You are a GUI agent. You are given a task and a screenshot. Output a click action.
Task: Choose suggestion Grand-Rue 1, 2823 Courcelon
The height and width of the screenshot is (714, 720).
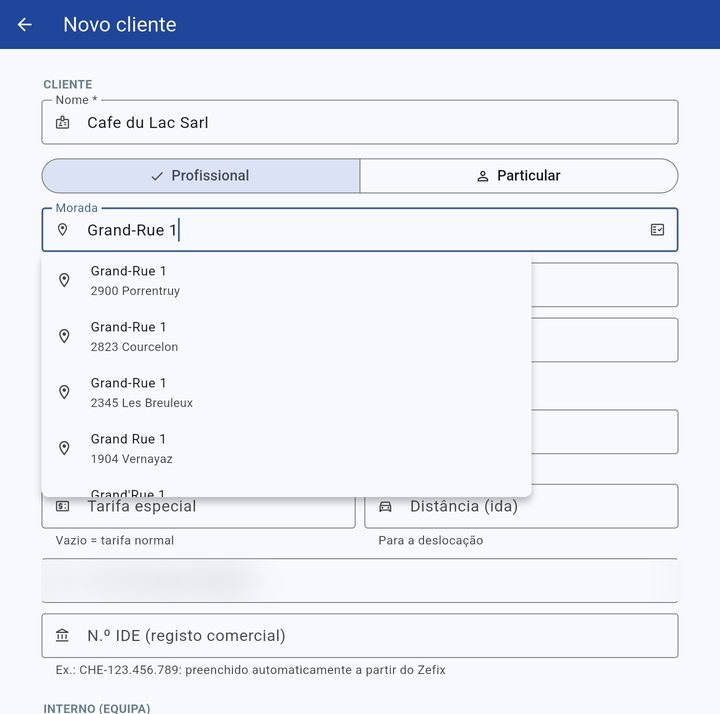tap(287, 337)
